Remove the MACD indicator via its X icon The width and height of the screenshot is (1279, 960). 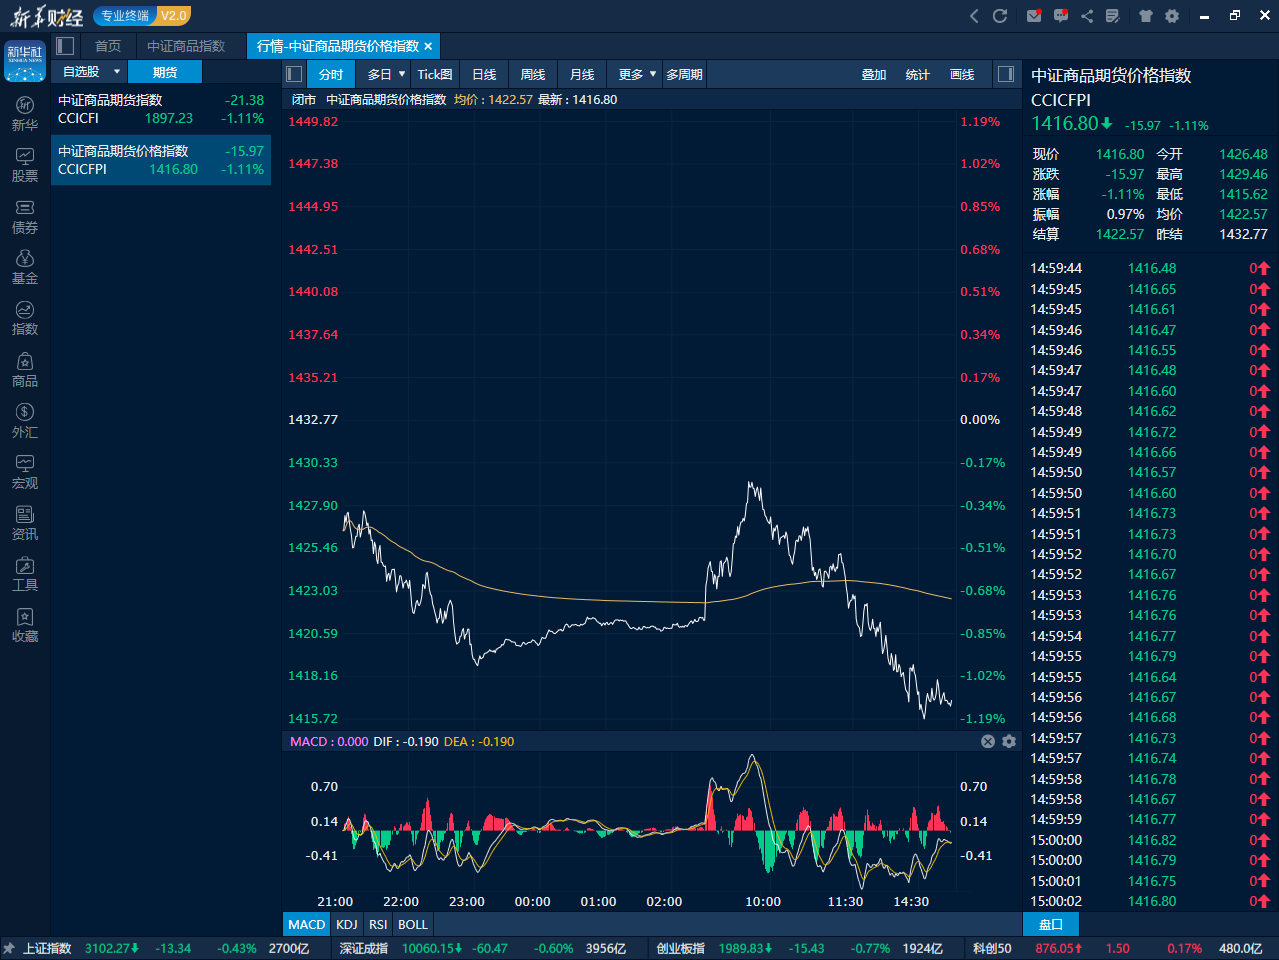click(x=987, y=741)
